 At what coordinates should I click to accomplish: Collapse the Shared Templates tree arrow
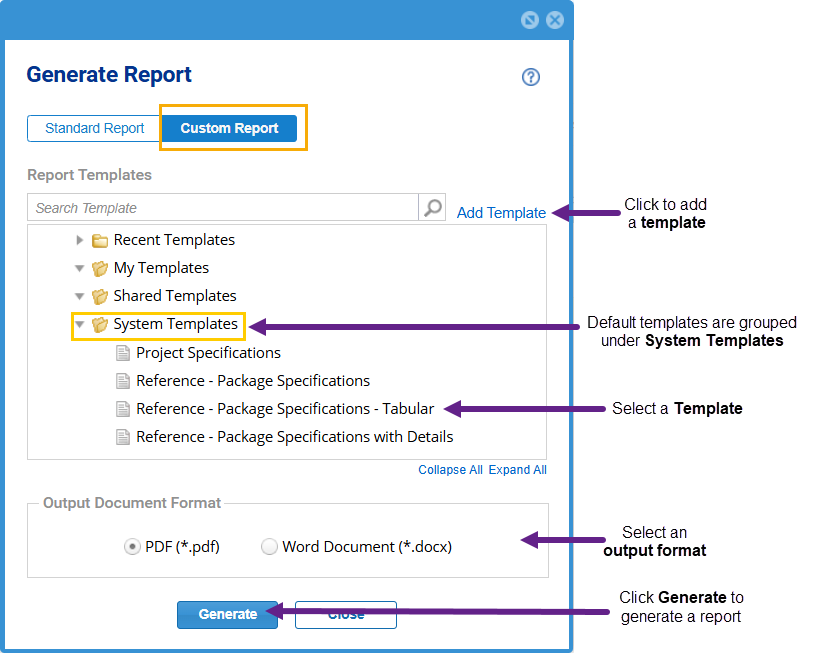80,296
